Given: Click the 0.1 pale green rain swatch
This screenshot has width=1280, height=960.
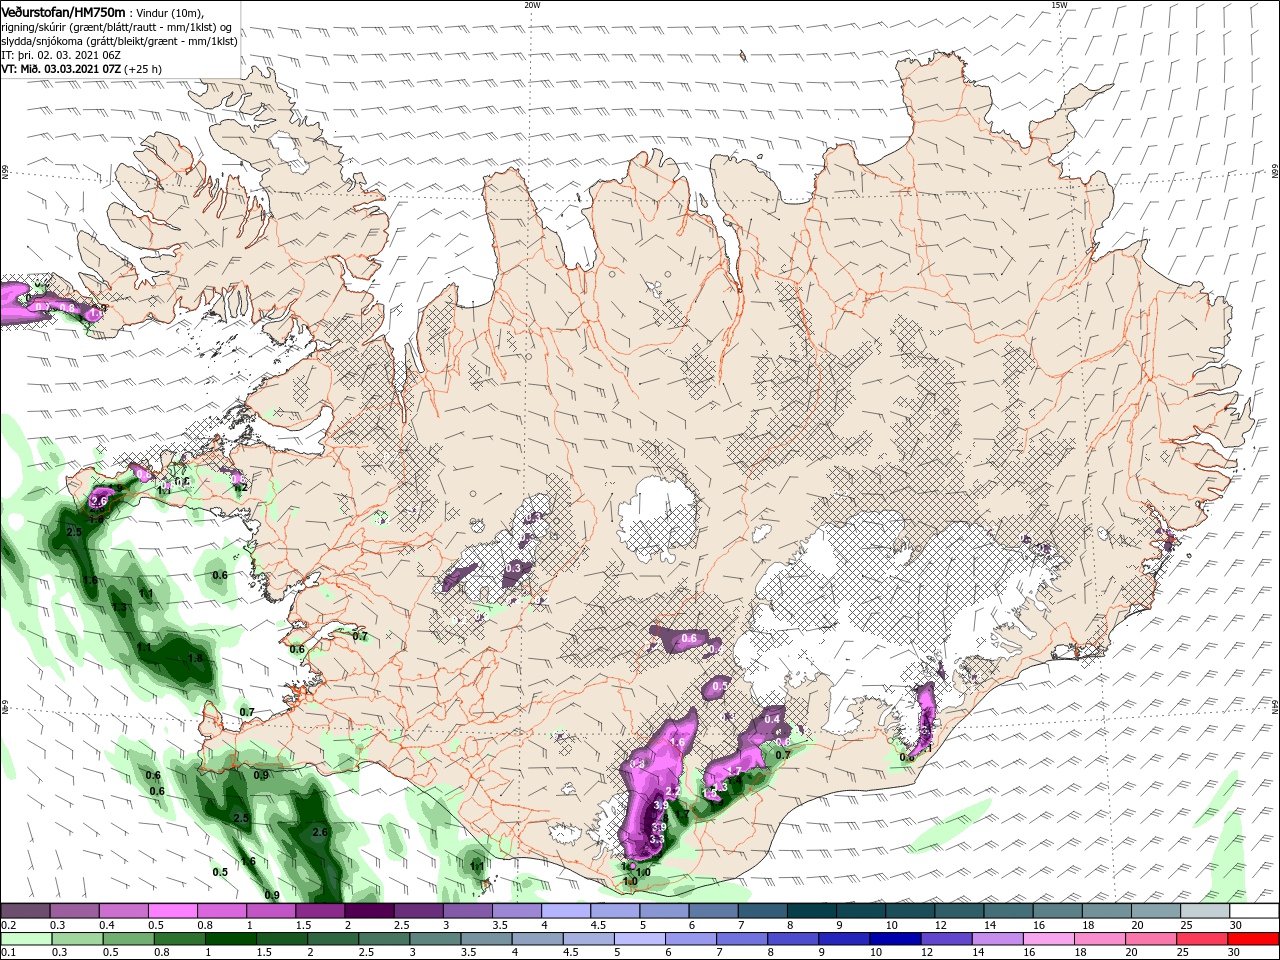Looking at the screenshot, I should tap(25, 939).
